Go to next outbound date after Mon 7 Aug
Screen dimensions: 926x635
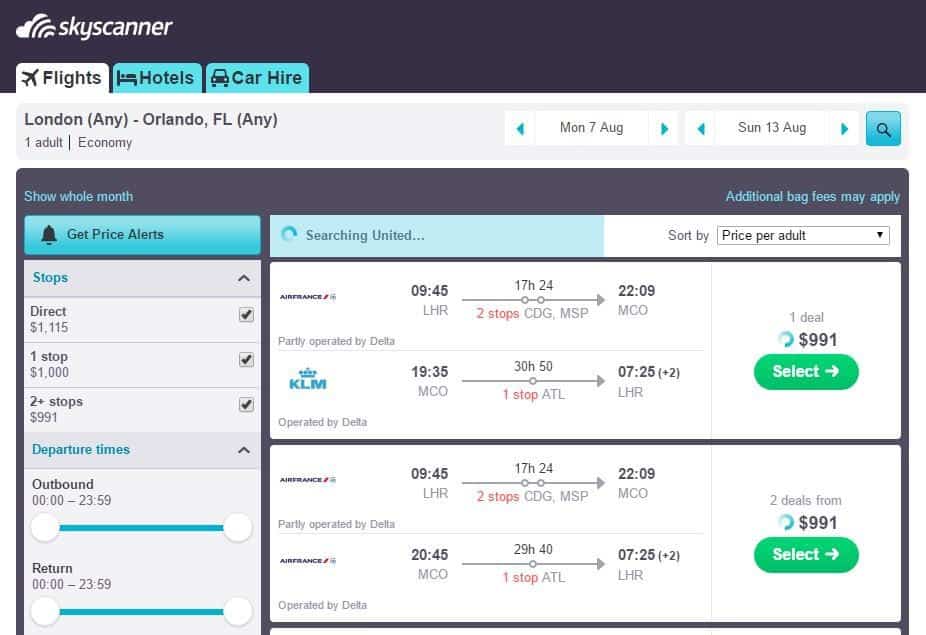point(664,128)
